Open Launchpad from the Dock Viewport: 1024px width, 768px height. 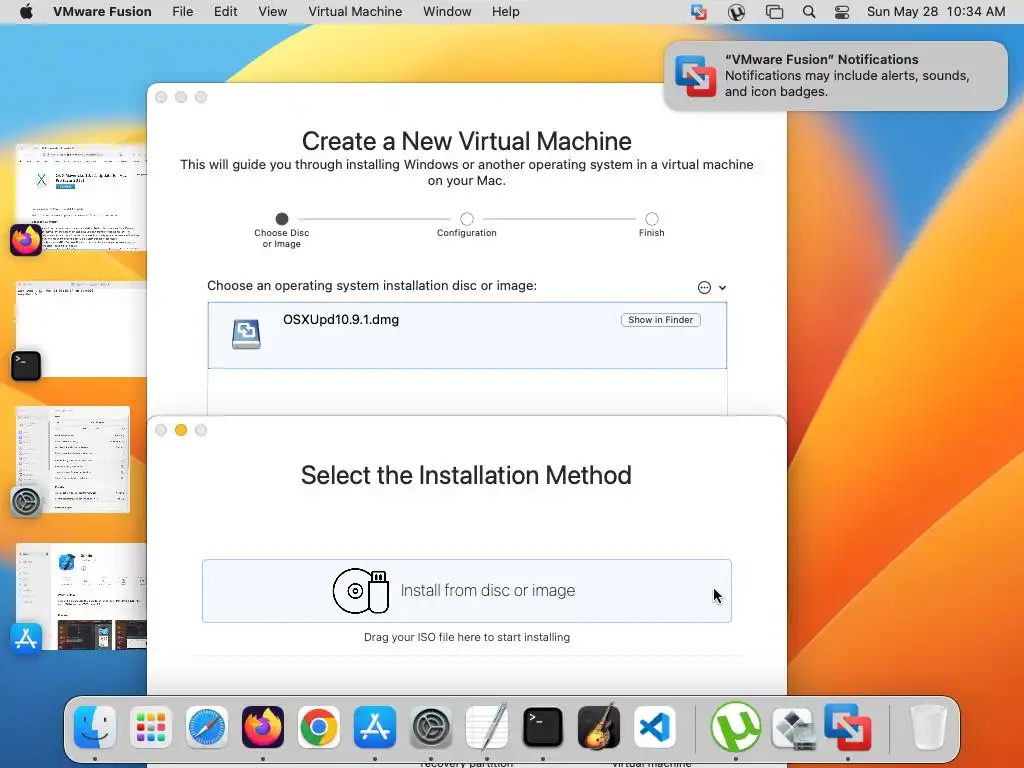[x=151, y=727]
